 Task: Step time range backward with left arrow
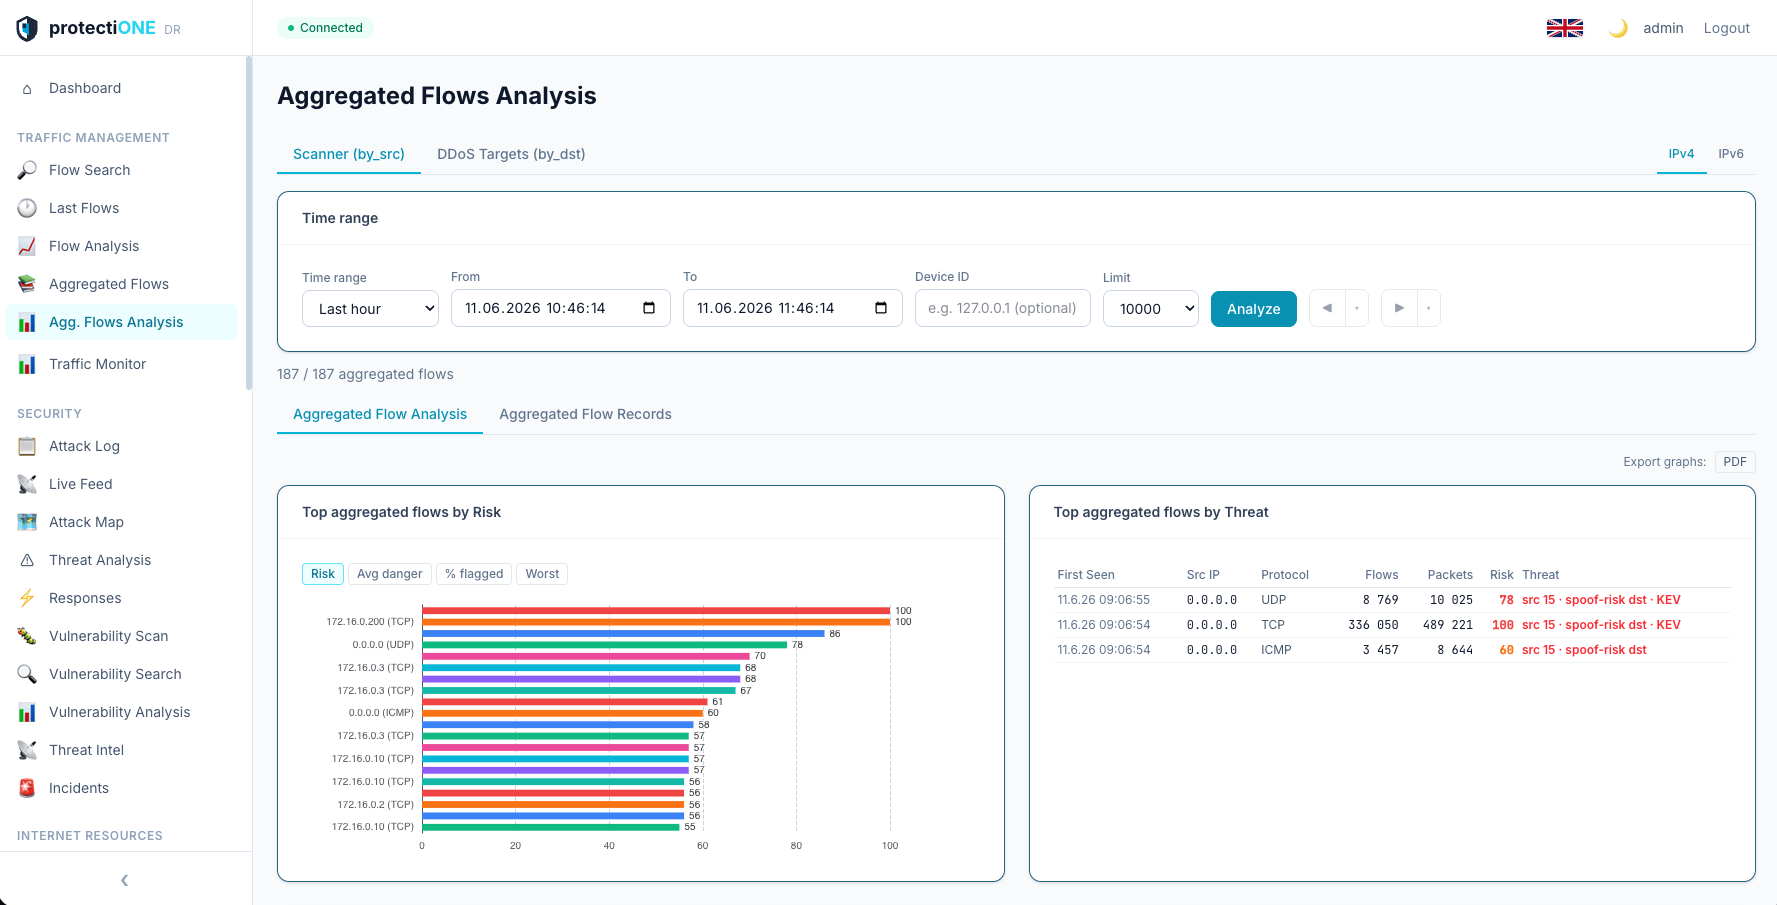coord(1327,308)
